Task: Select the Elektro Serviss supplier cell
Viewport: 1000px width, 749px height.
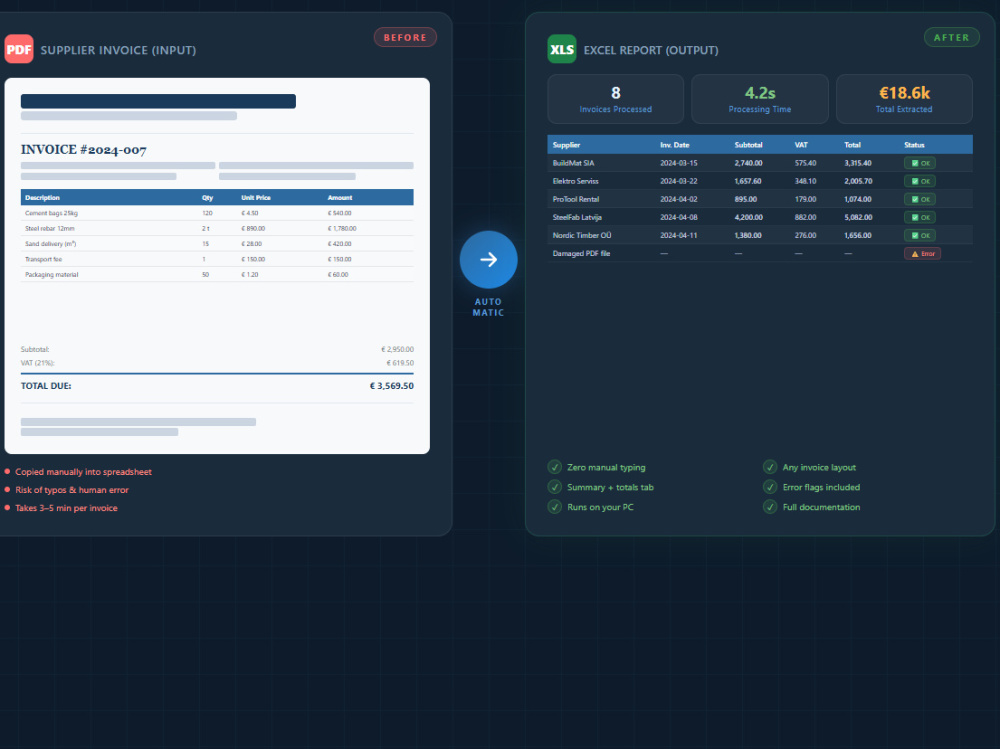Action: tap(575, 181)
